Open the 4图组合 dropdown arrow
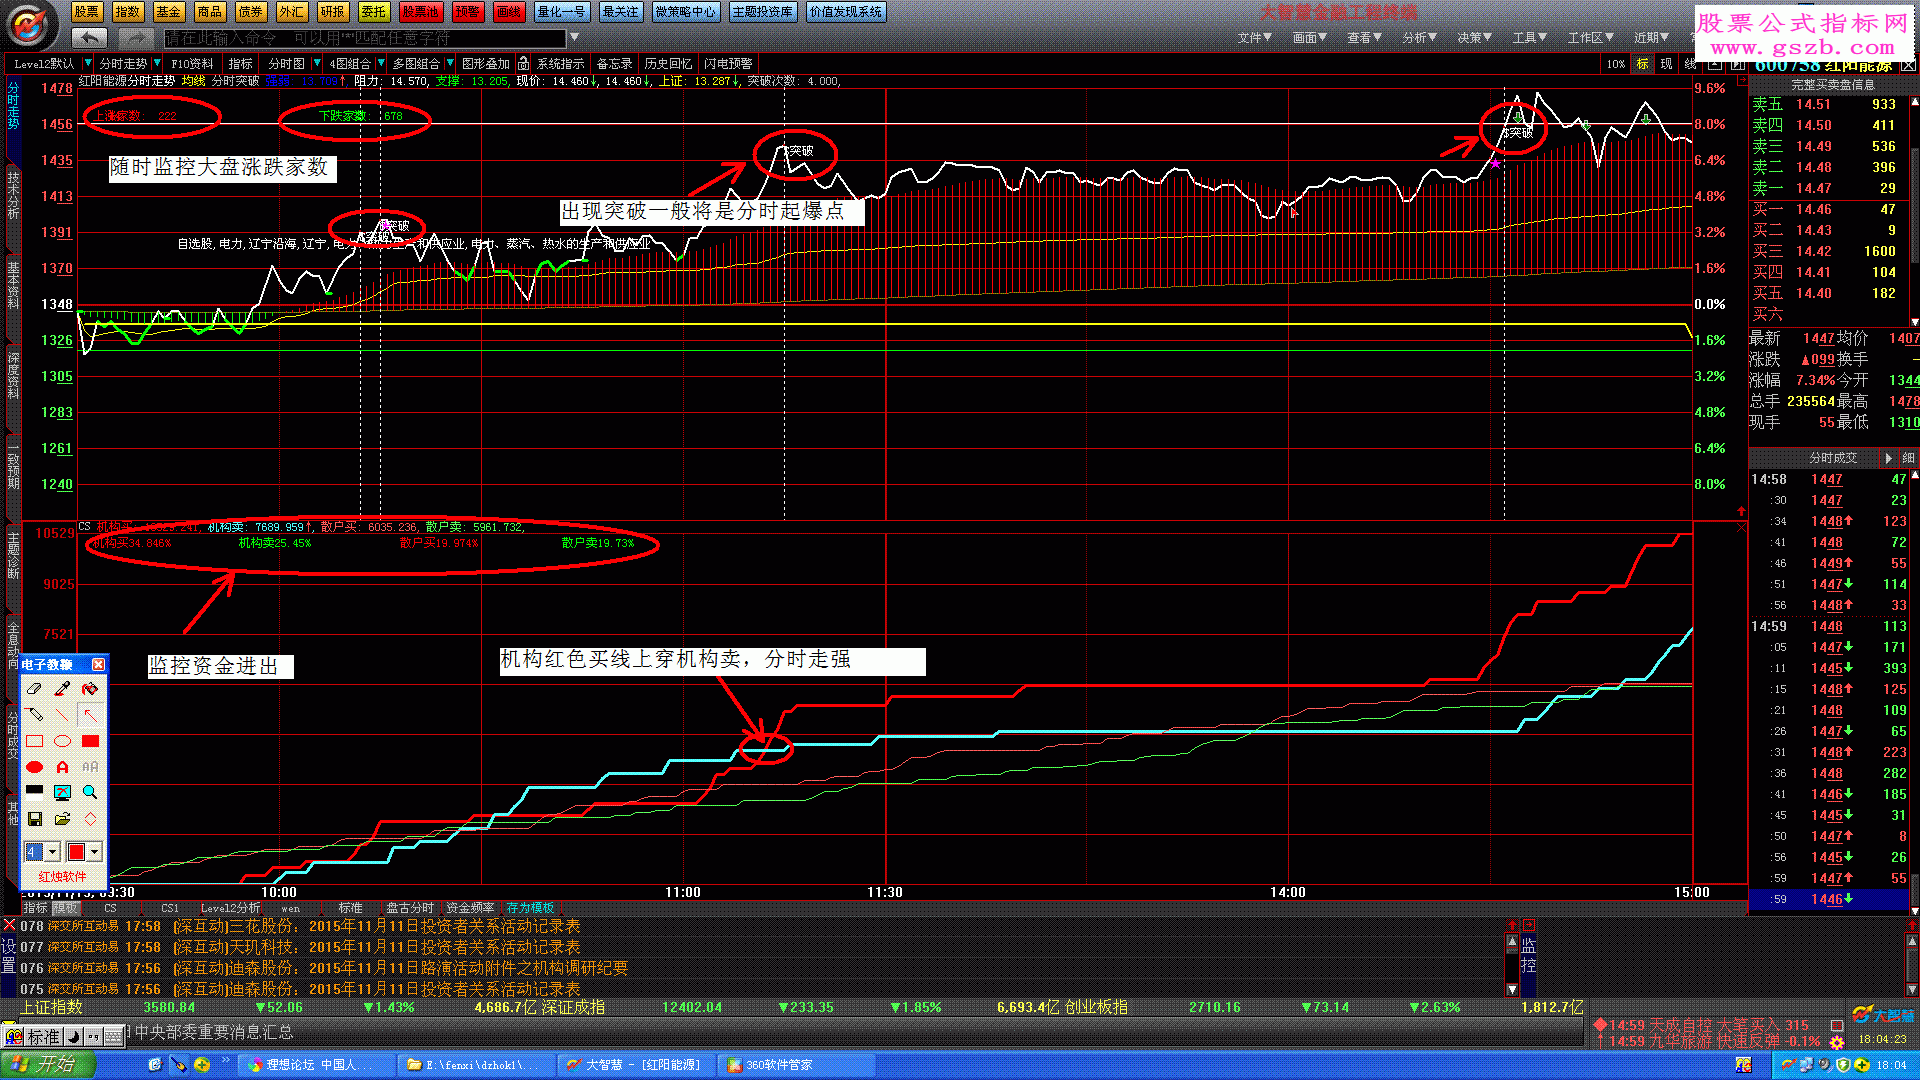The height and width of the screenshot is (1080, 1920). [380, 63]
